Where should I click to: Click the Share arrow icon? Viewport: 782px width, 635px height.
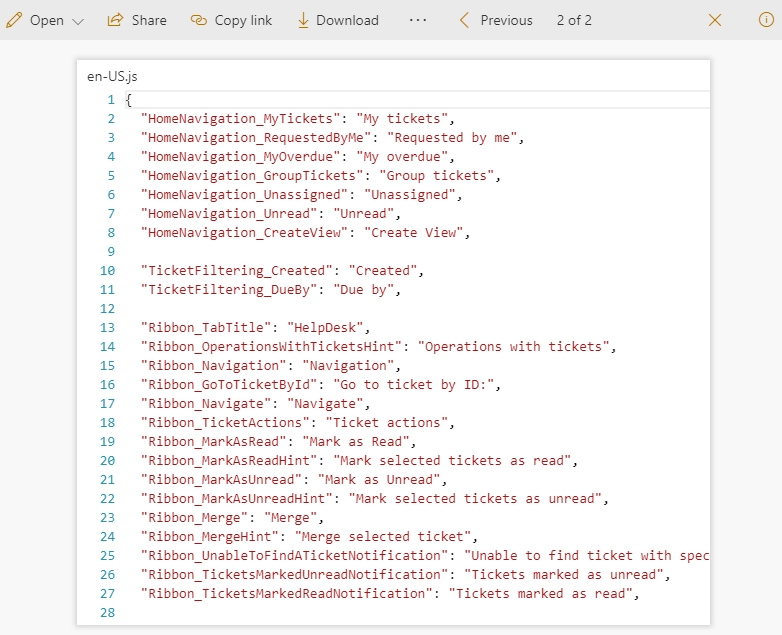(x=115, y=20)
